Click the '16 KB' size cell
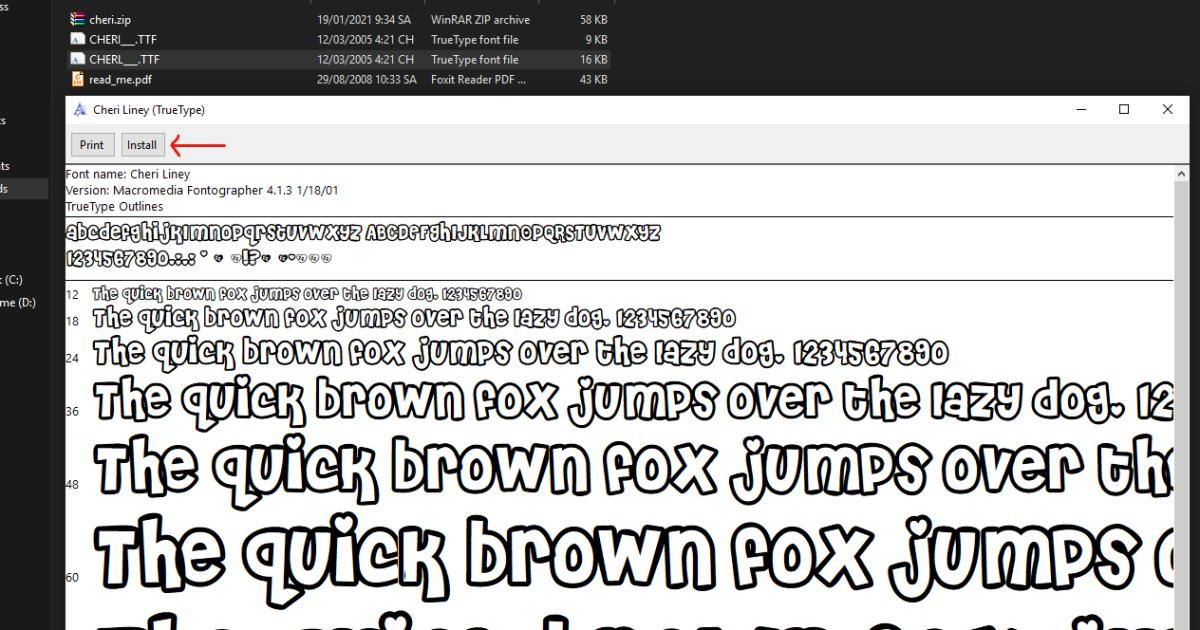This screenshot has width=1200, height=630. pyautogui.click(x=593, y=59)
